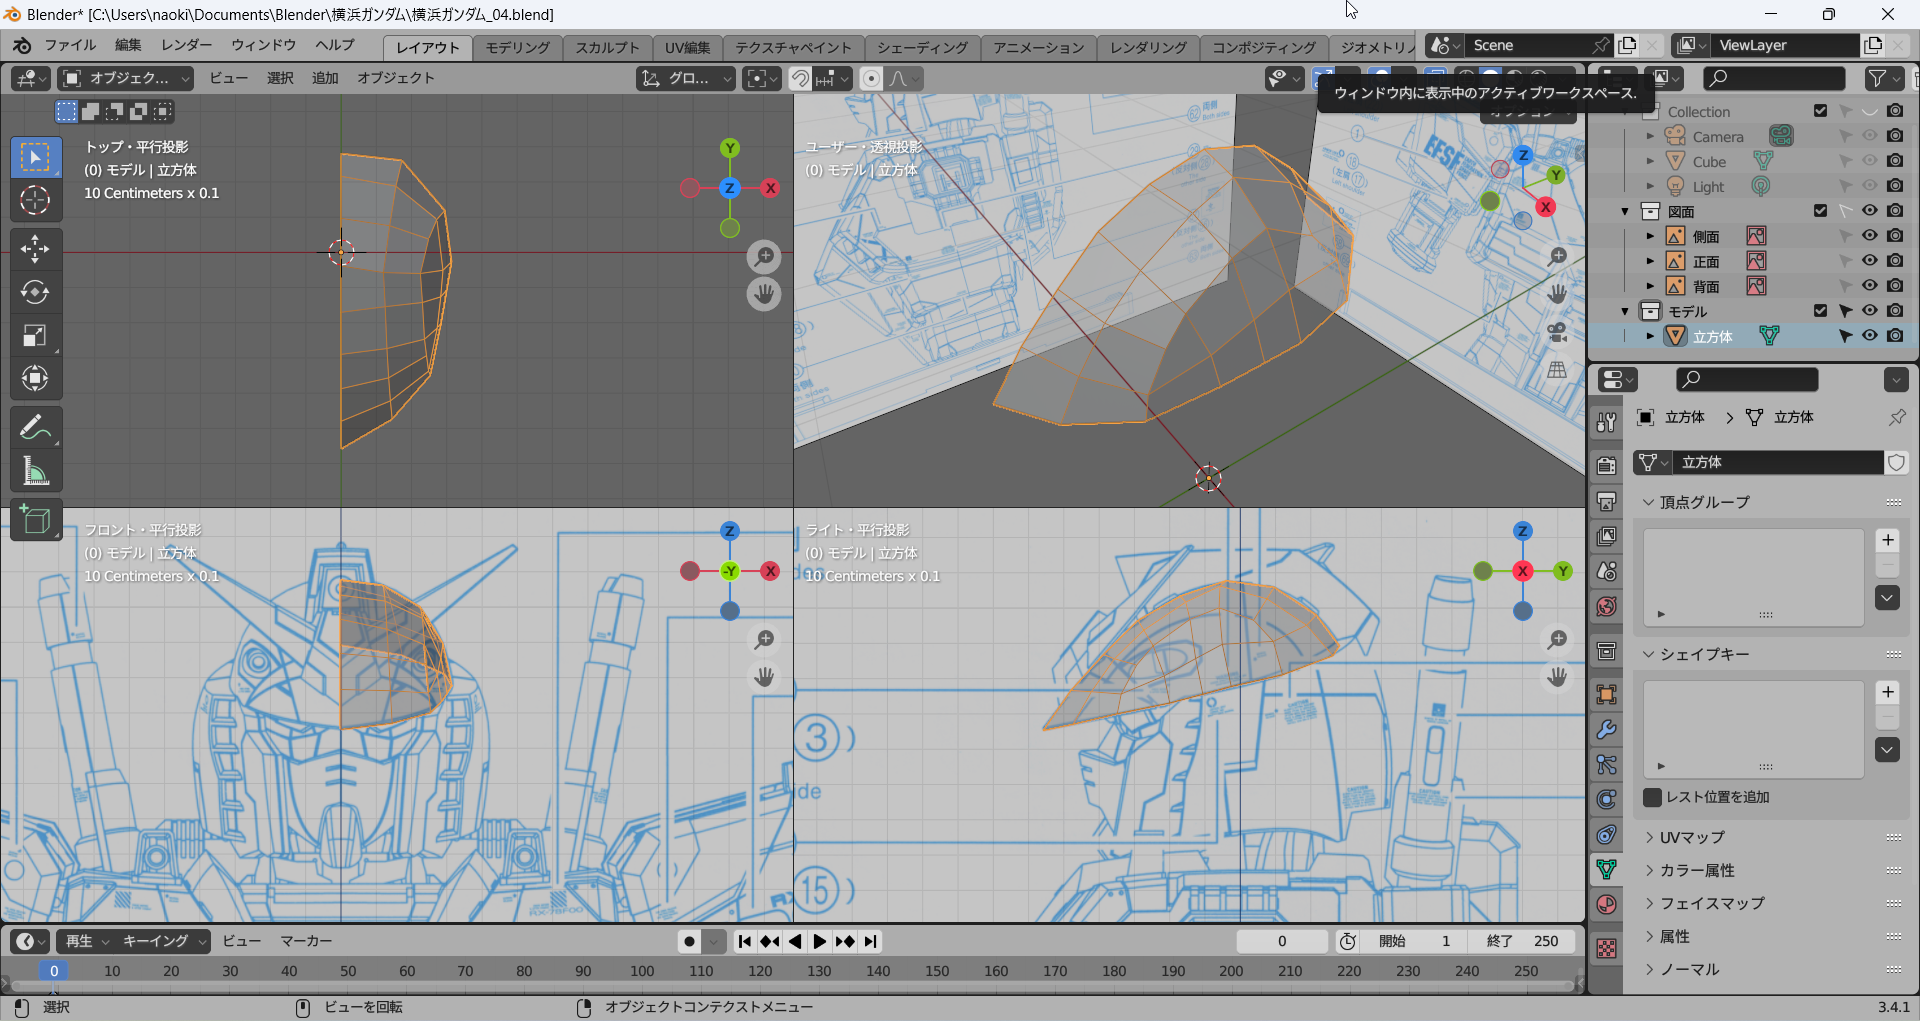The height and width of the screenshot is (1021, 1920).
Task: Open the Material properties tab
Action: coord(1606,904)
